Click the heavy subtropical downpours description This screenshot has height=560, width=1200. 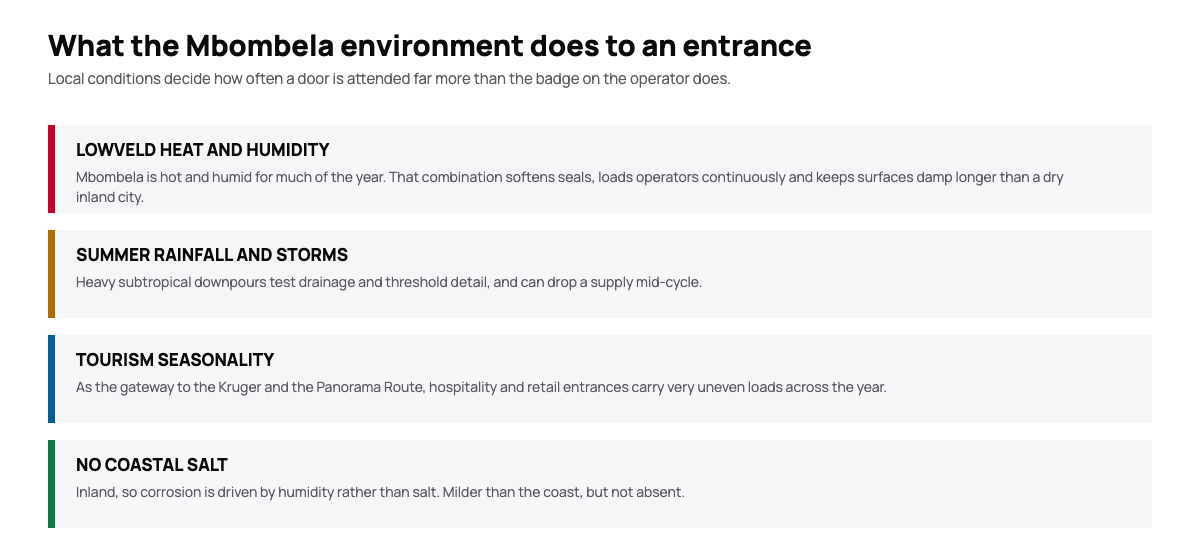coord(389,282)
